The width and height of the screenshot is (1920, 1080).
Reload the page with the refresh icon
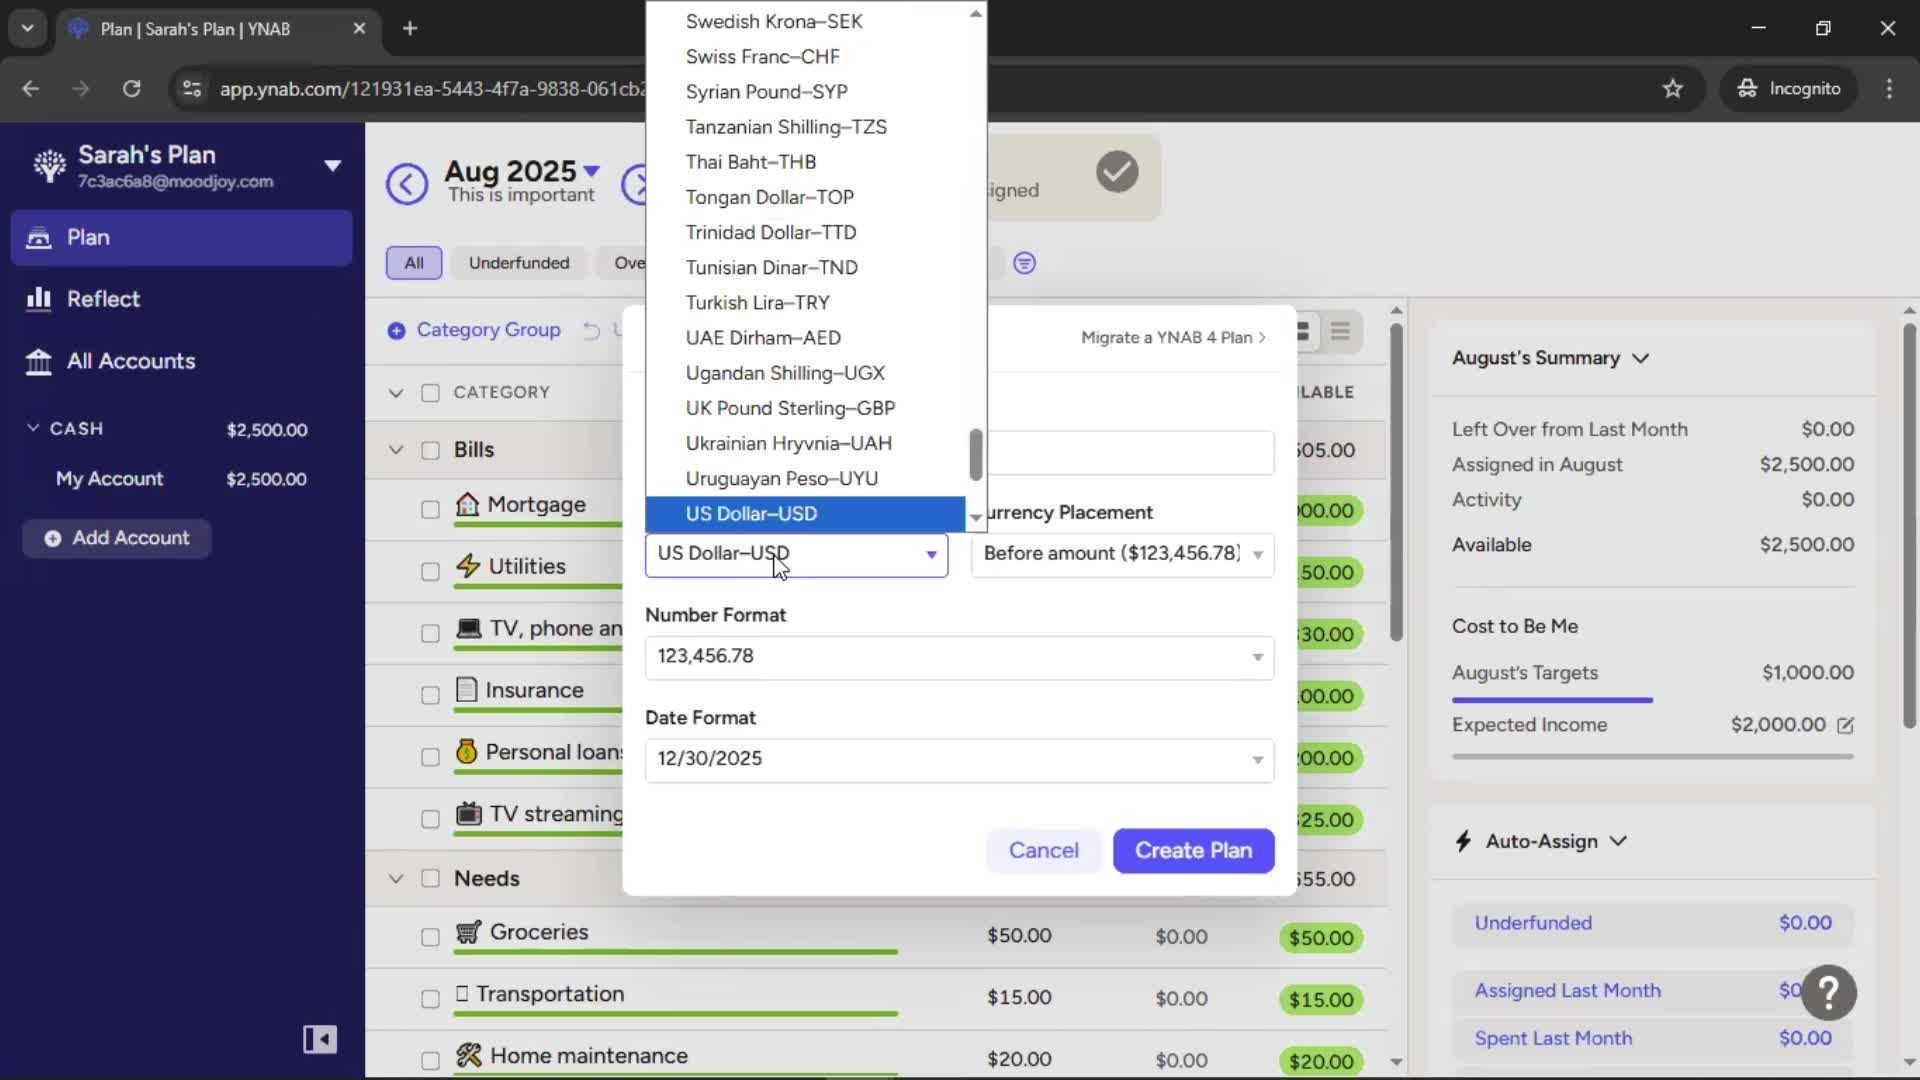tap(131, 88)
